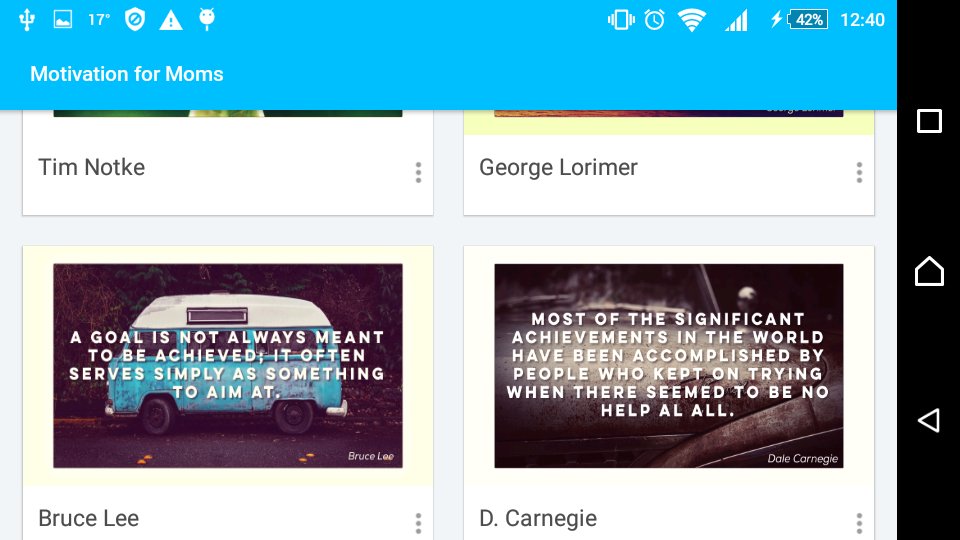
Task: Tap the alarm clock status icon
Action: click(654, 20)
